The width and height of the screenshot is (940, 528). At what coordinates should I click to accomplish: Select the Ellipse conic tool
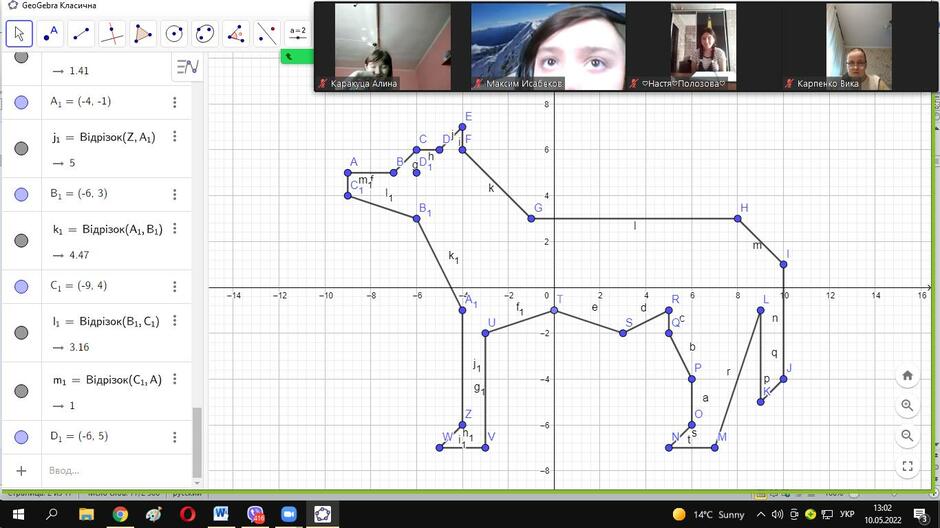204,34
